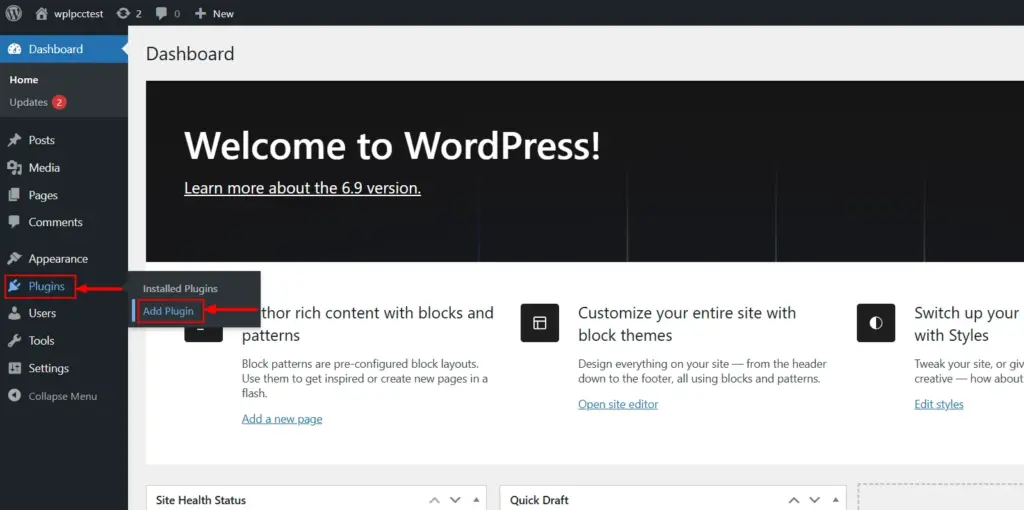Click the Collapse Menu toggle

coord(62,396)
